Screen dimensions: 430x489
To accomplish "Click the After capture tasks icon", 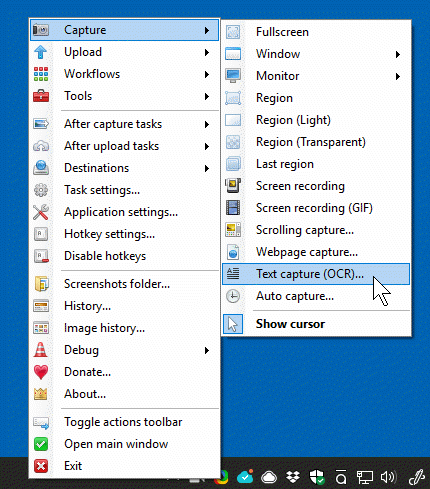I will pos(41,124).
